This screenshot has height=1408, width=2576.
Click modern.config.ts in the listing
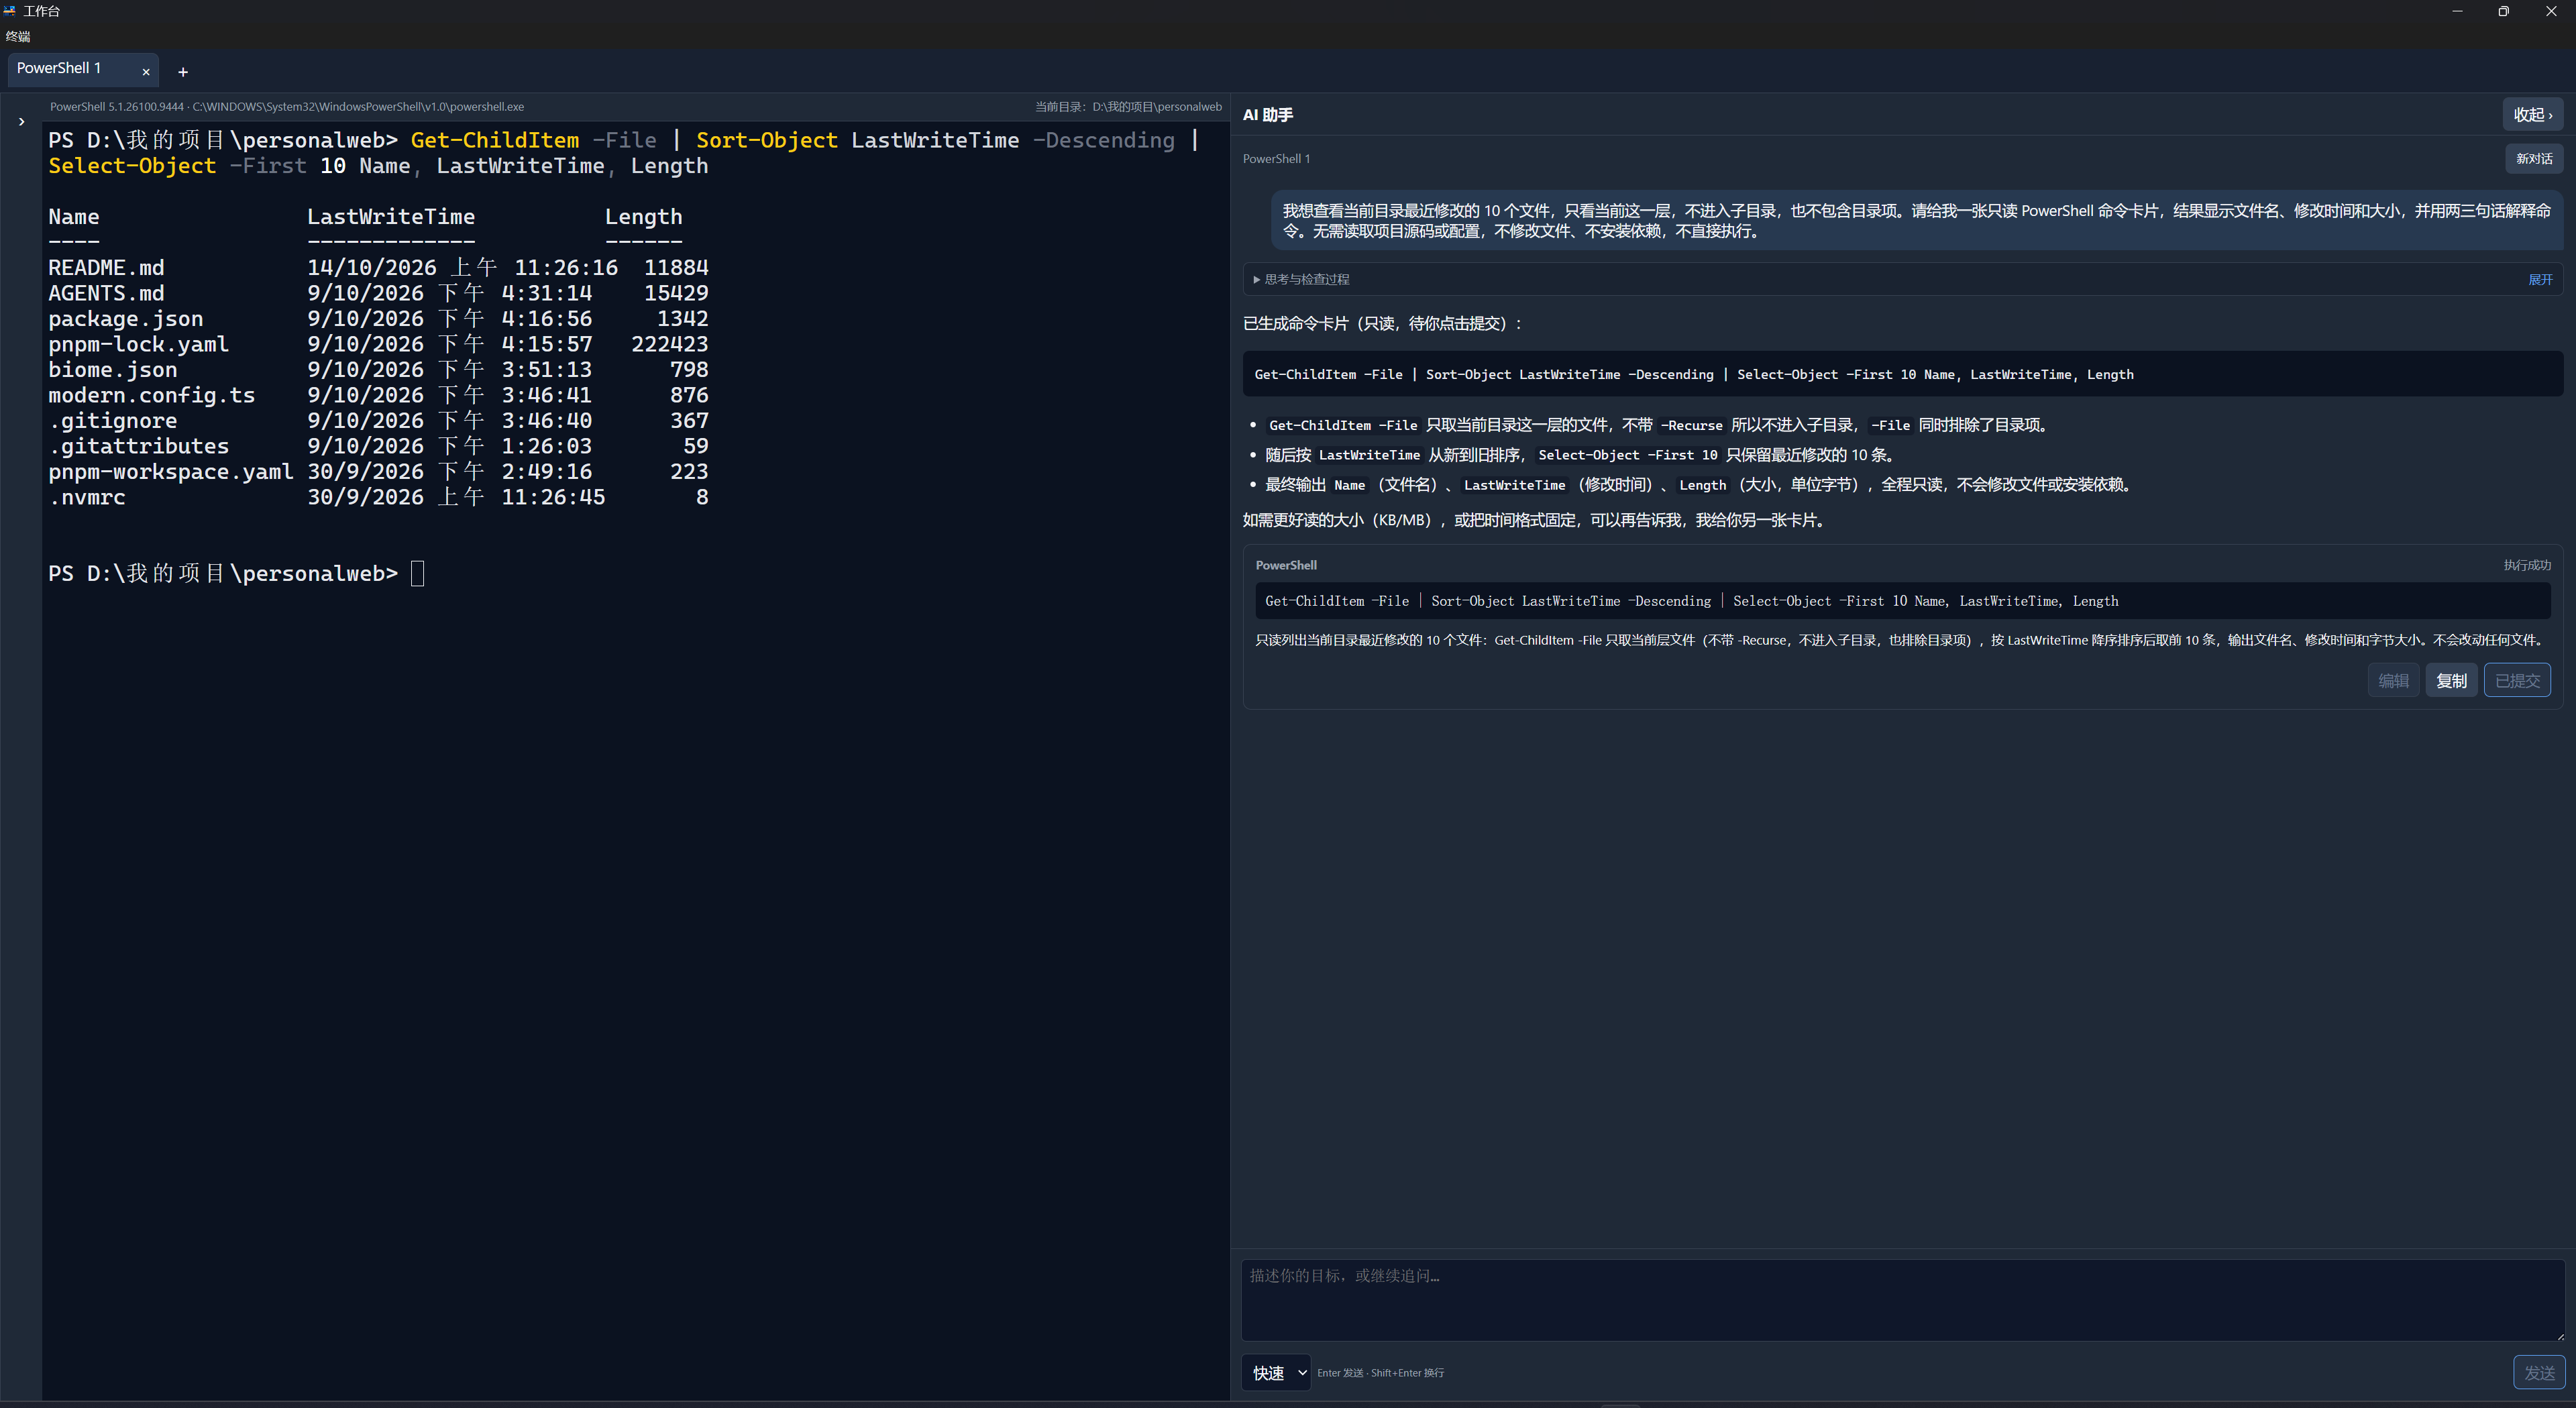click(152, 396)
